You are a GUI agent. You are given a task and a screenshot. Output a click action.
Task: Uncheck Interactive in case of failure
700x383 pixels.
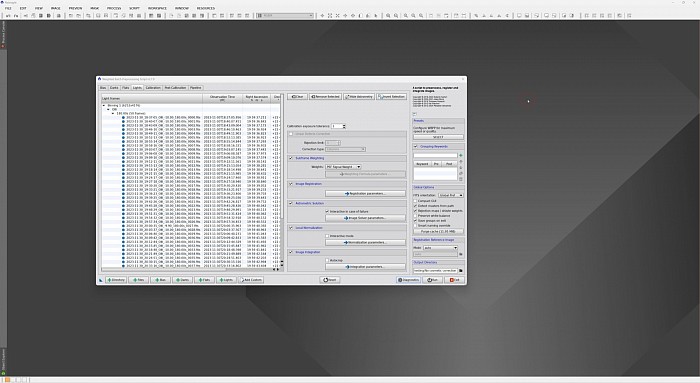click(x=327, y=211)
